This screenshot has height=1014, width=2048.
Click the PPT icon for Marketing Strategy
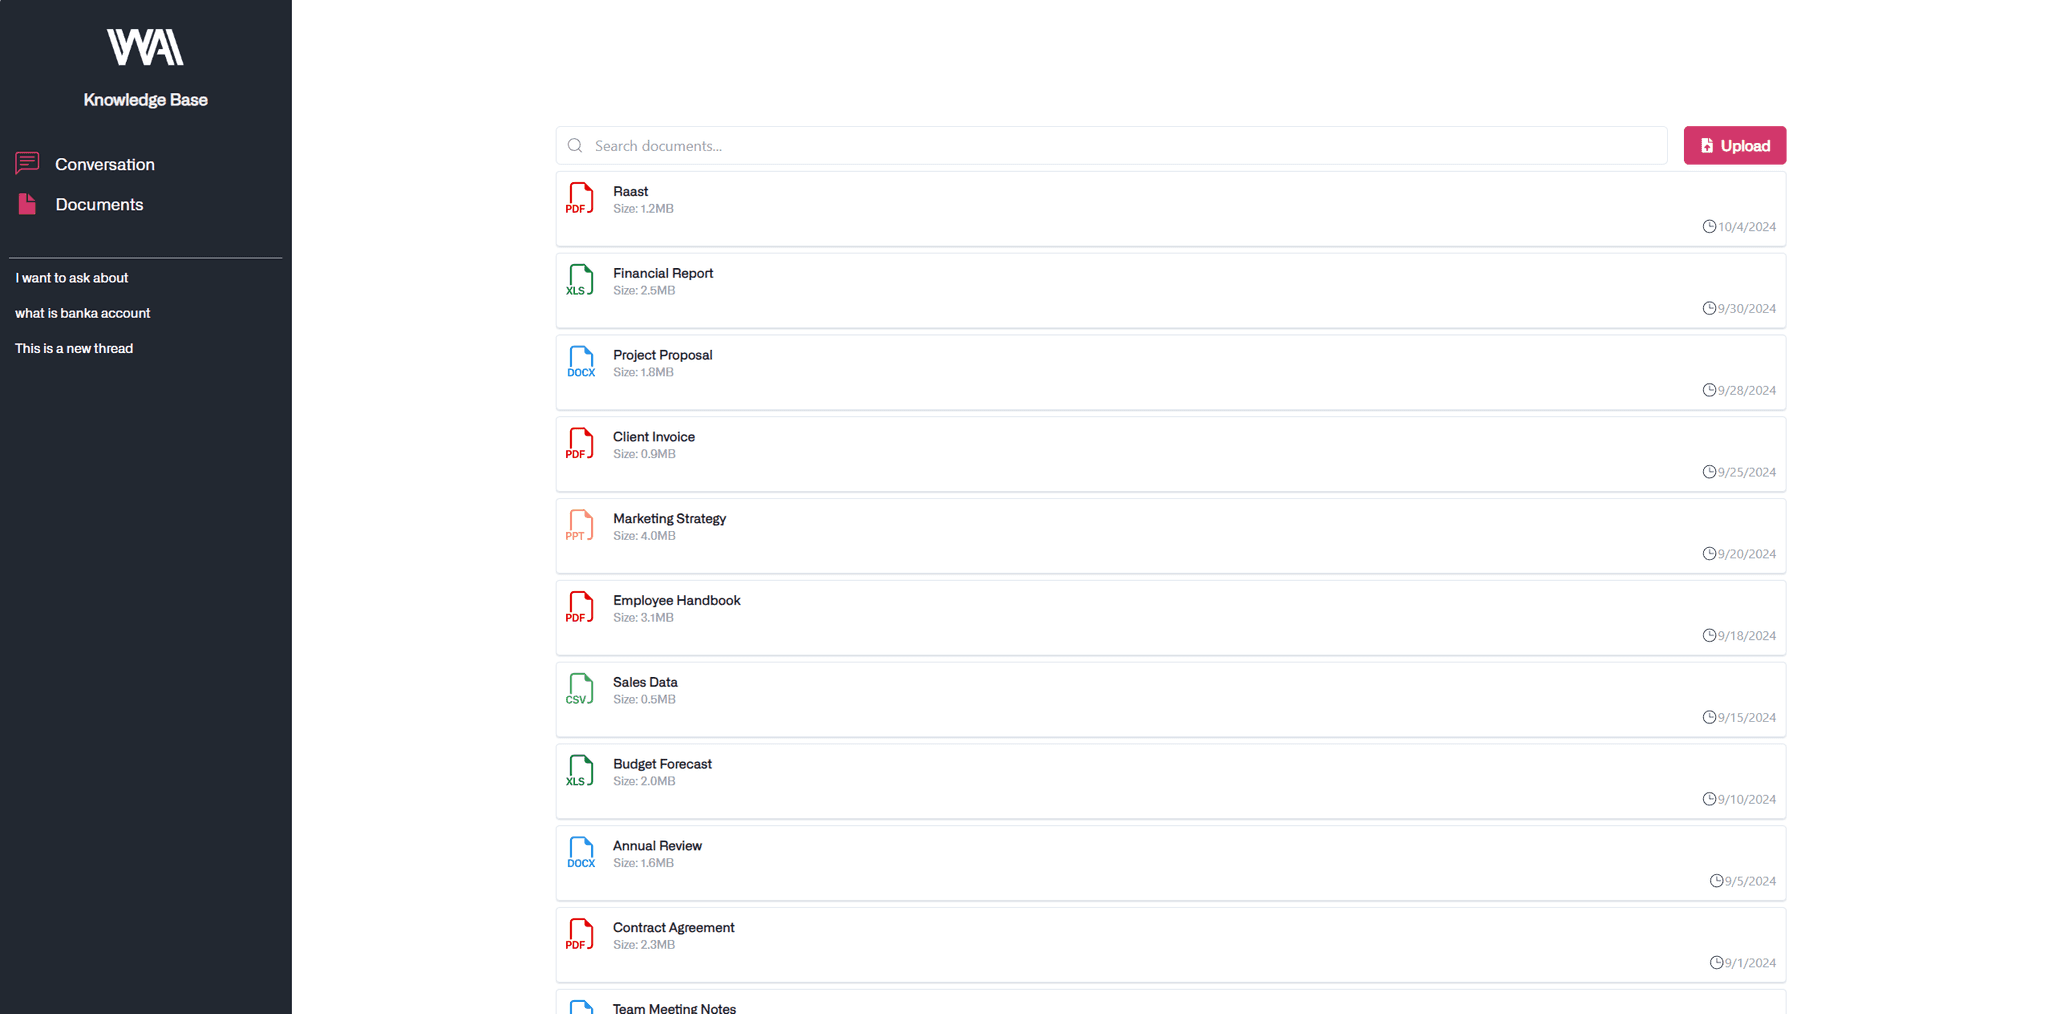pyautogui.click(x=579, y=525)
